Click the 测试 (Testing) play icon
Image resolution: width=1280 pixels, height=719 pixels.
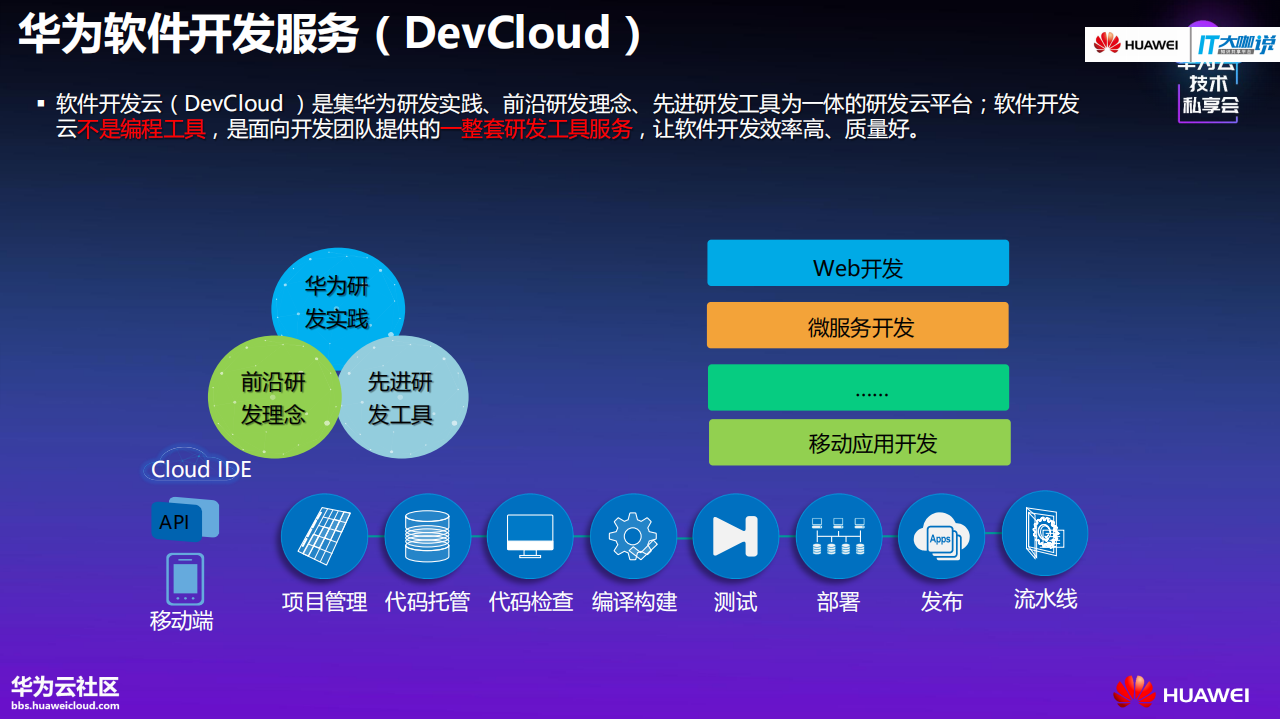736,536
